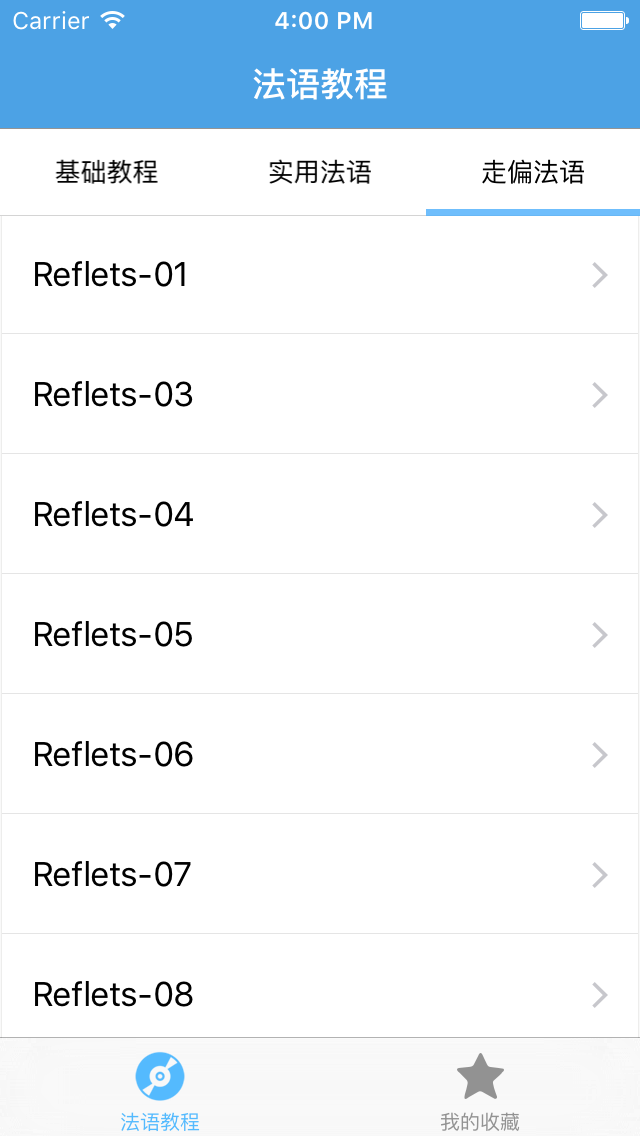Switch to the 实用法语 tab

point(320,172)
